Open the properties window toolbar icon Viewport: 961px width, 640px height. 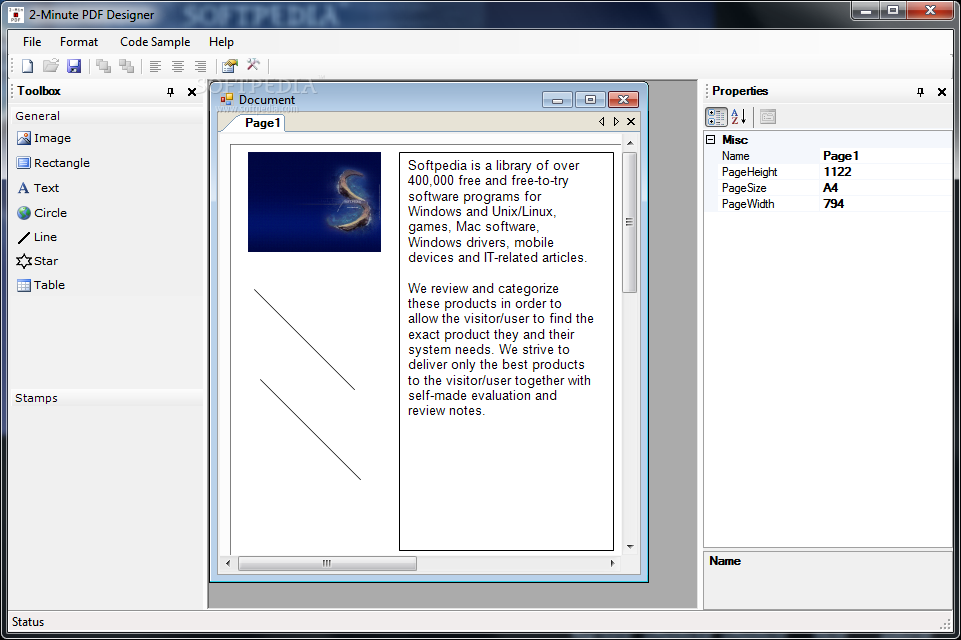230,66
